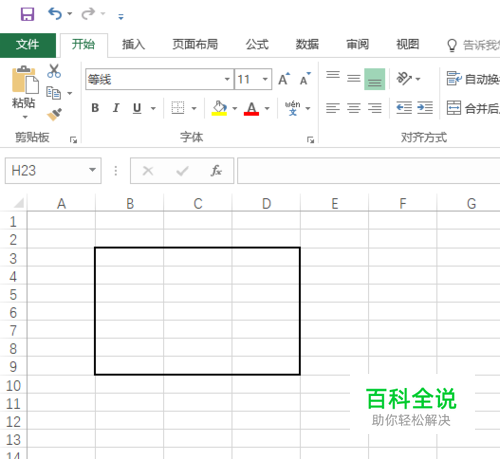Toggle the highlighted bottom align icon
Screen dimensions: 500x459
375,79
